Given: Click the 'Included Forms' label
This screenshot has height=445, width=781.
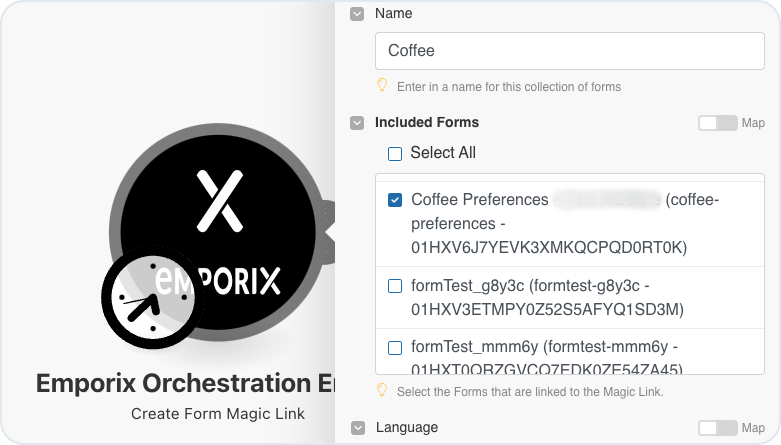Looking at the screenshot, I should coord(427,123).
